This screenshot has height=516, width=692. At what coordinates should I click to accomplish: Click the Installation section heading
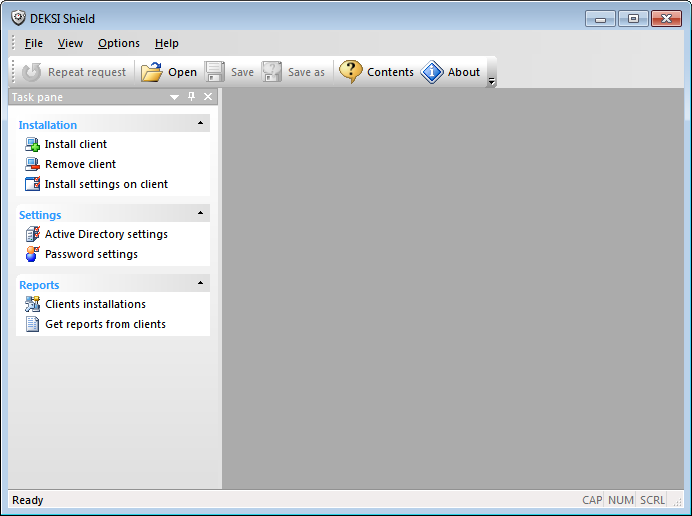(x=48, y=125)
